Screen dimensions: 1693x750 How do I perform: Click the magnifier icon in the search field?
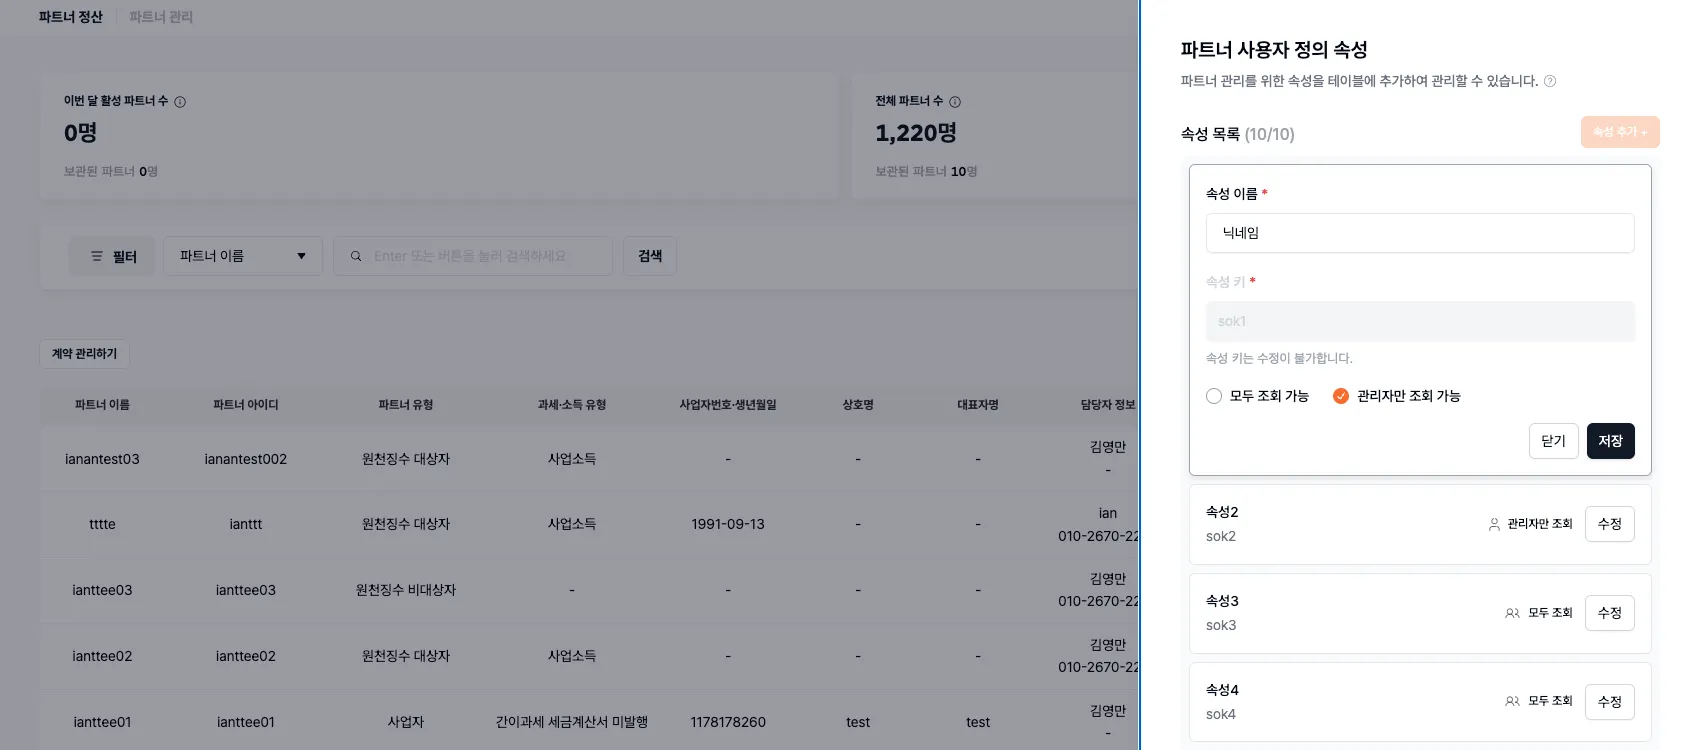tap(356, 255)
